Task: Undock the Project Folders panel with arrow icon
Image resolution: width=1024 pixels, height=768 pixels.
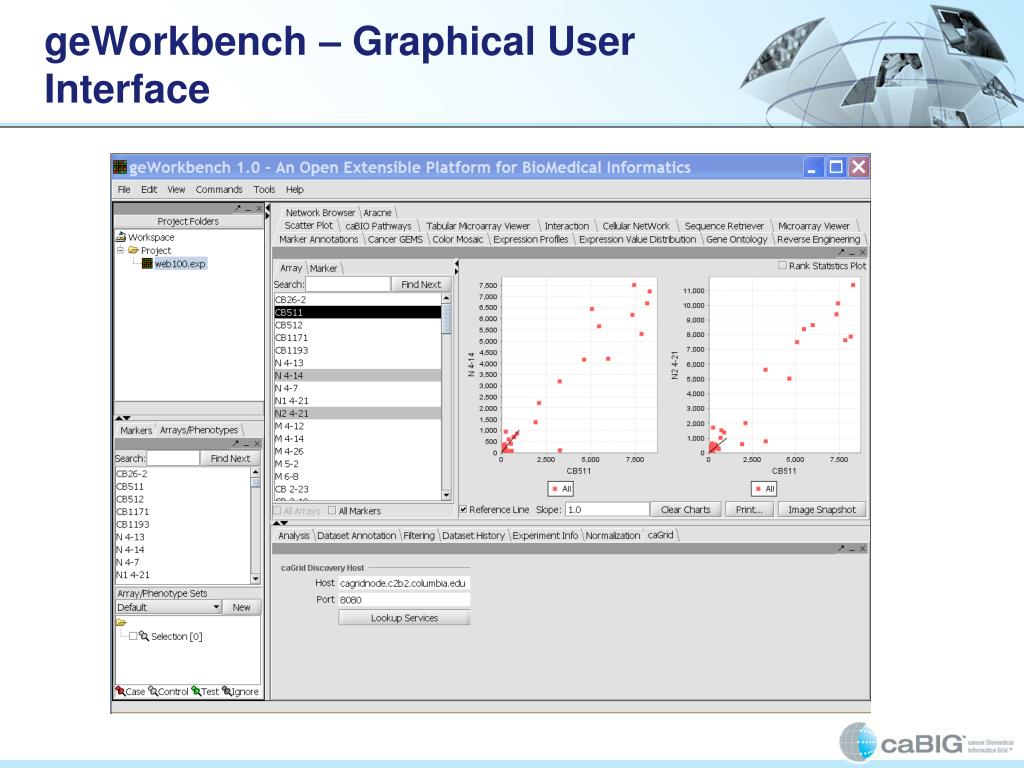Action: click(x=238, y=209)
